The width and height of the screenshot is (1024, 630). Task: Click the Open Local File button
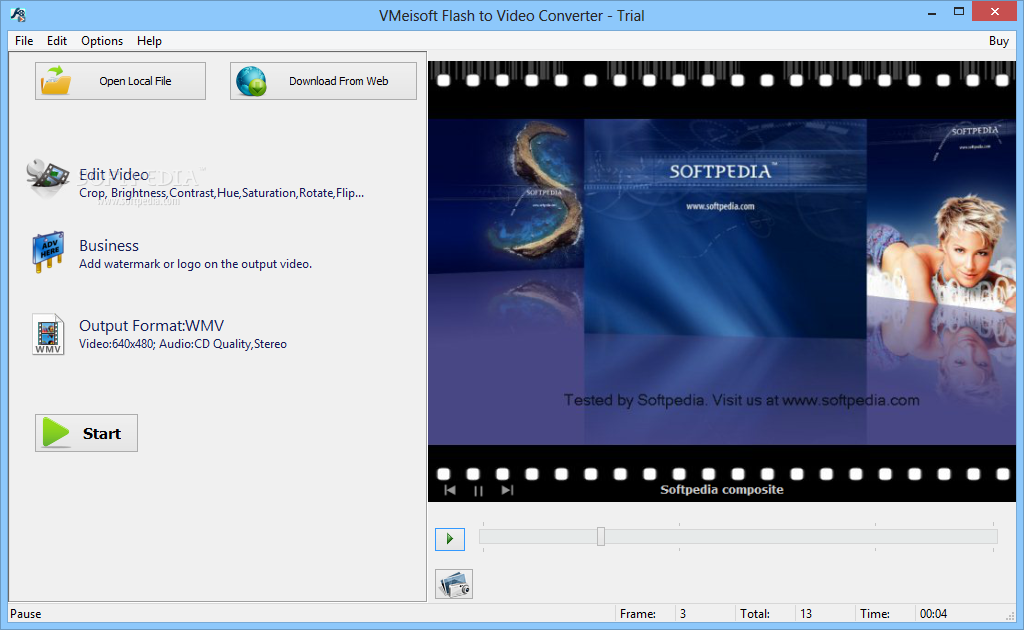coord(120,81)
